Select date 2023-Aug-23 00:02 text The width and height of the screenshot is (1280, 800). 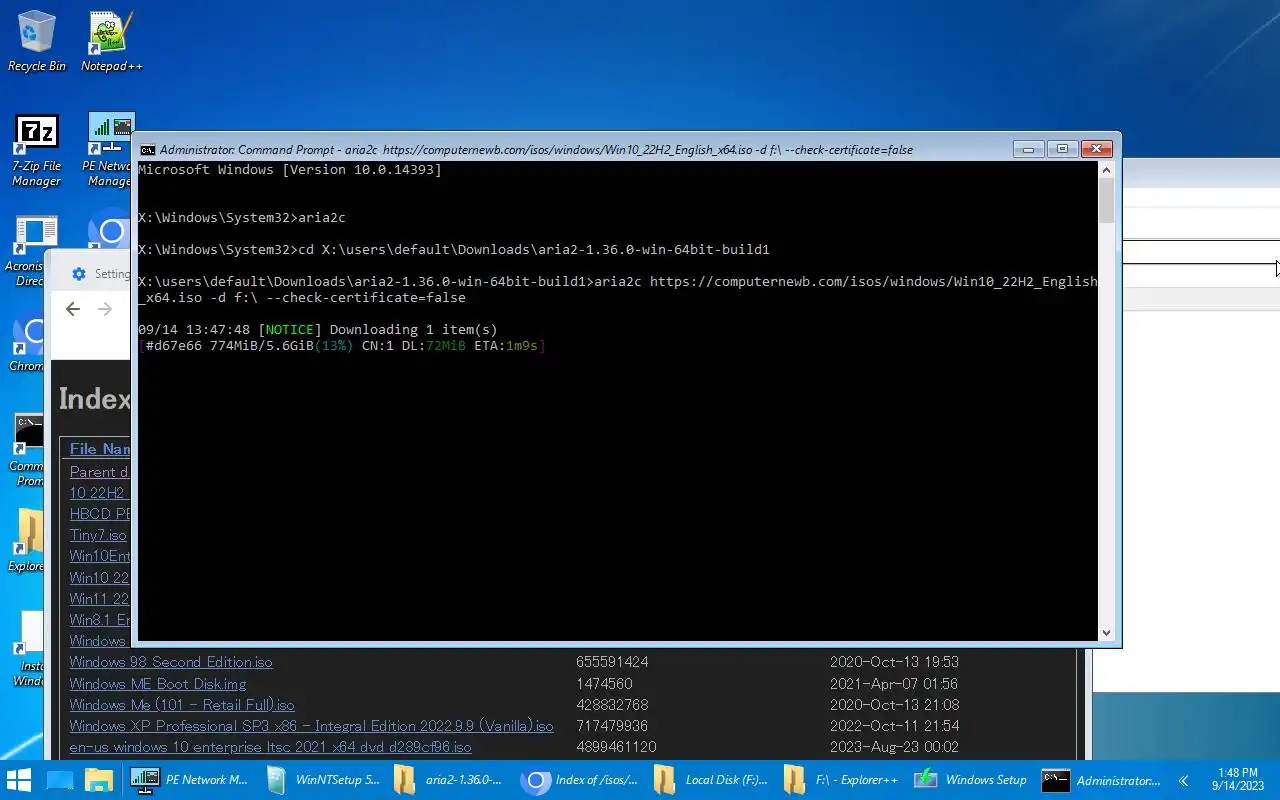[x=894, y=747]
